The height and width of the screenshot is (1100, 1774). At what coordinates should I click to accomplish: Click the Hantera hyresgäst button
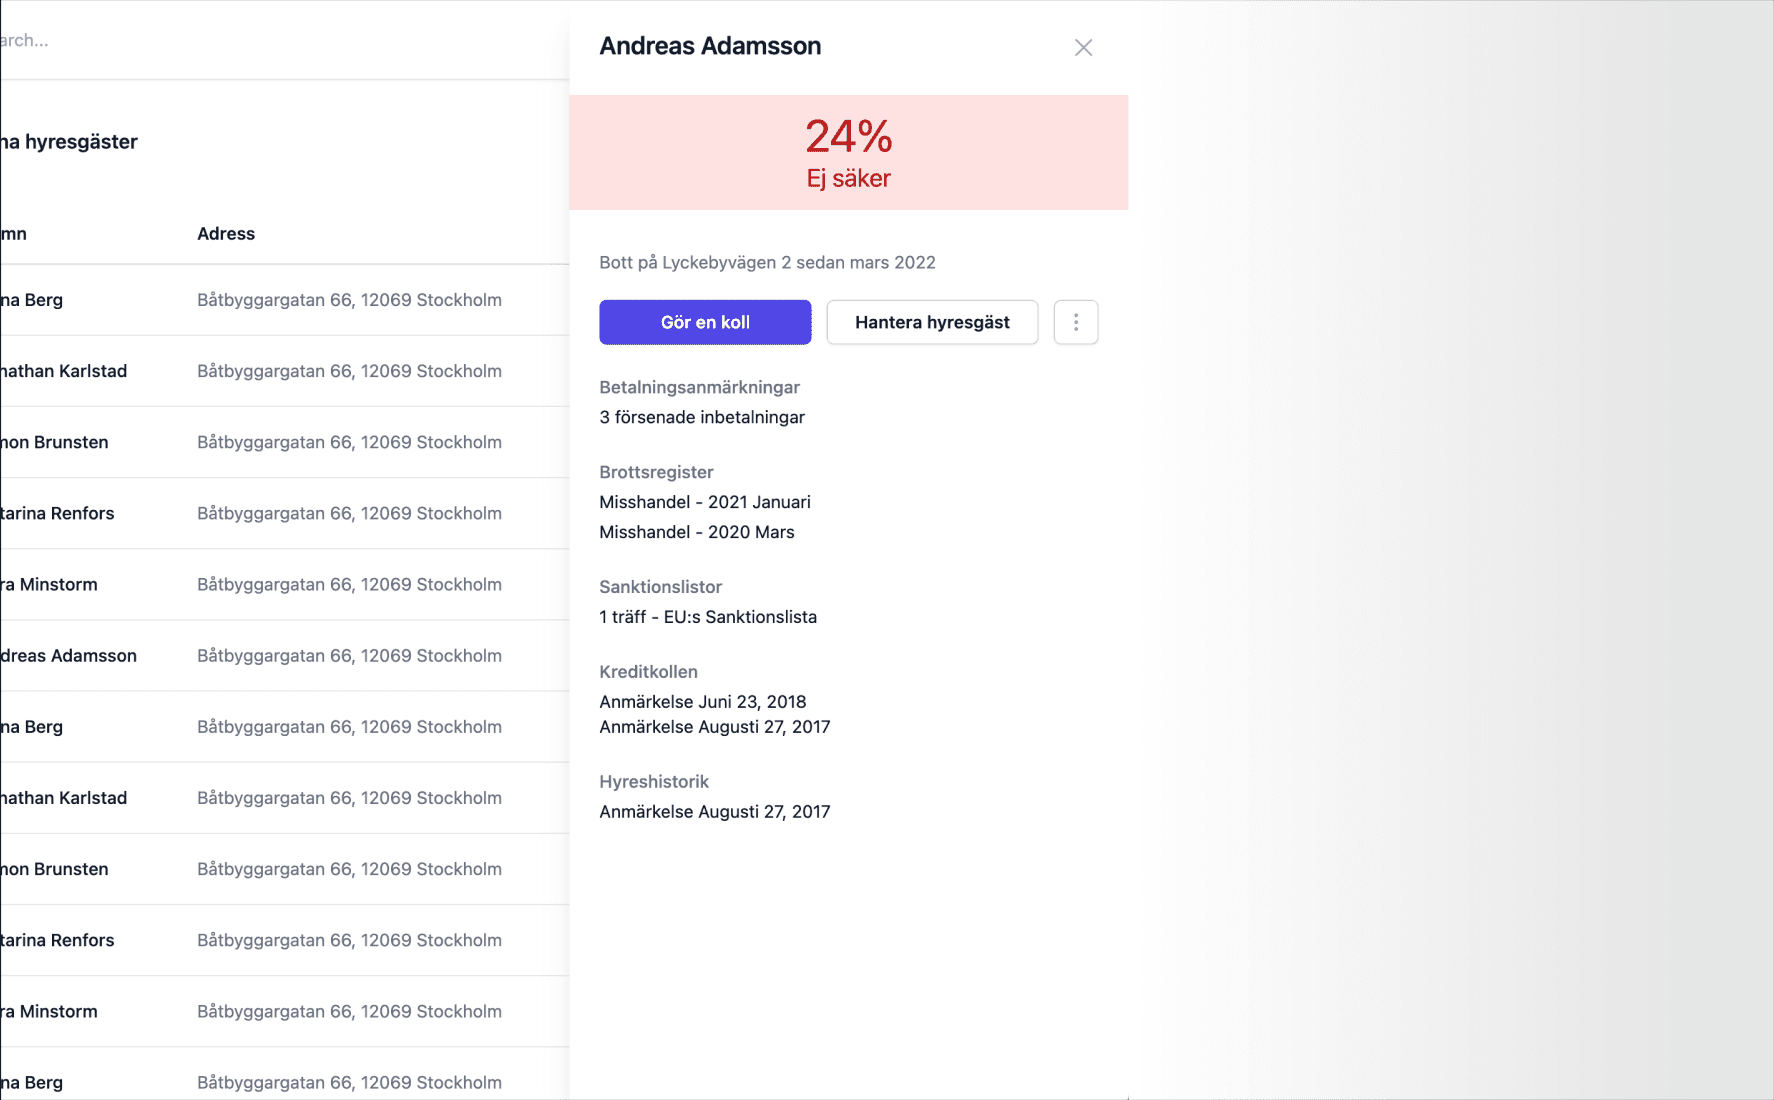tap(932, 322)
